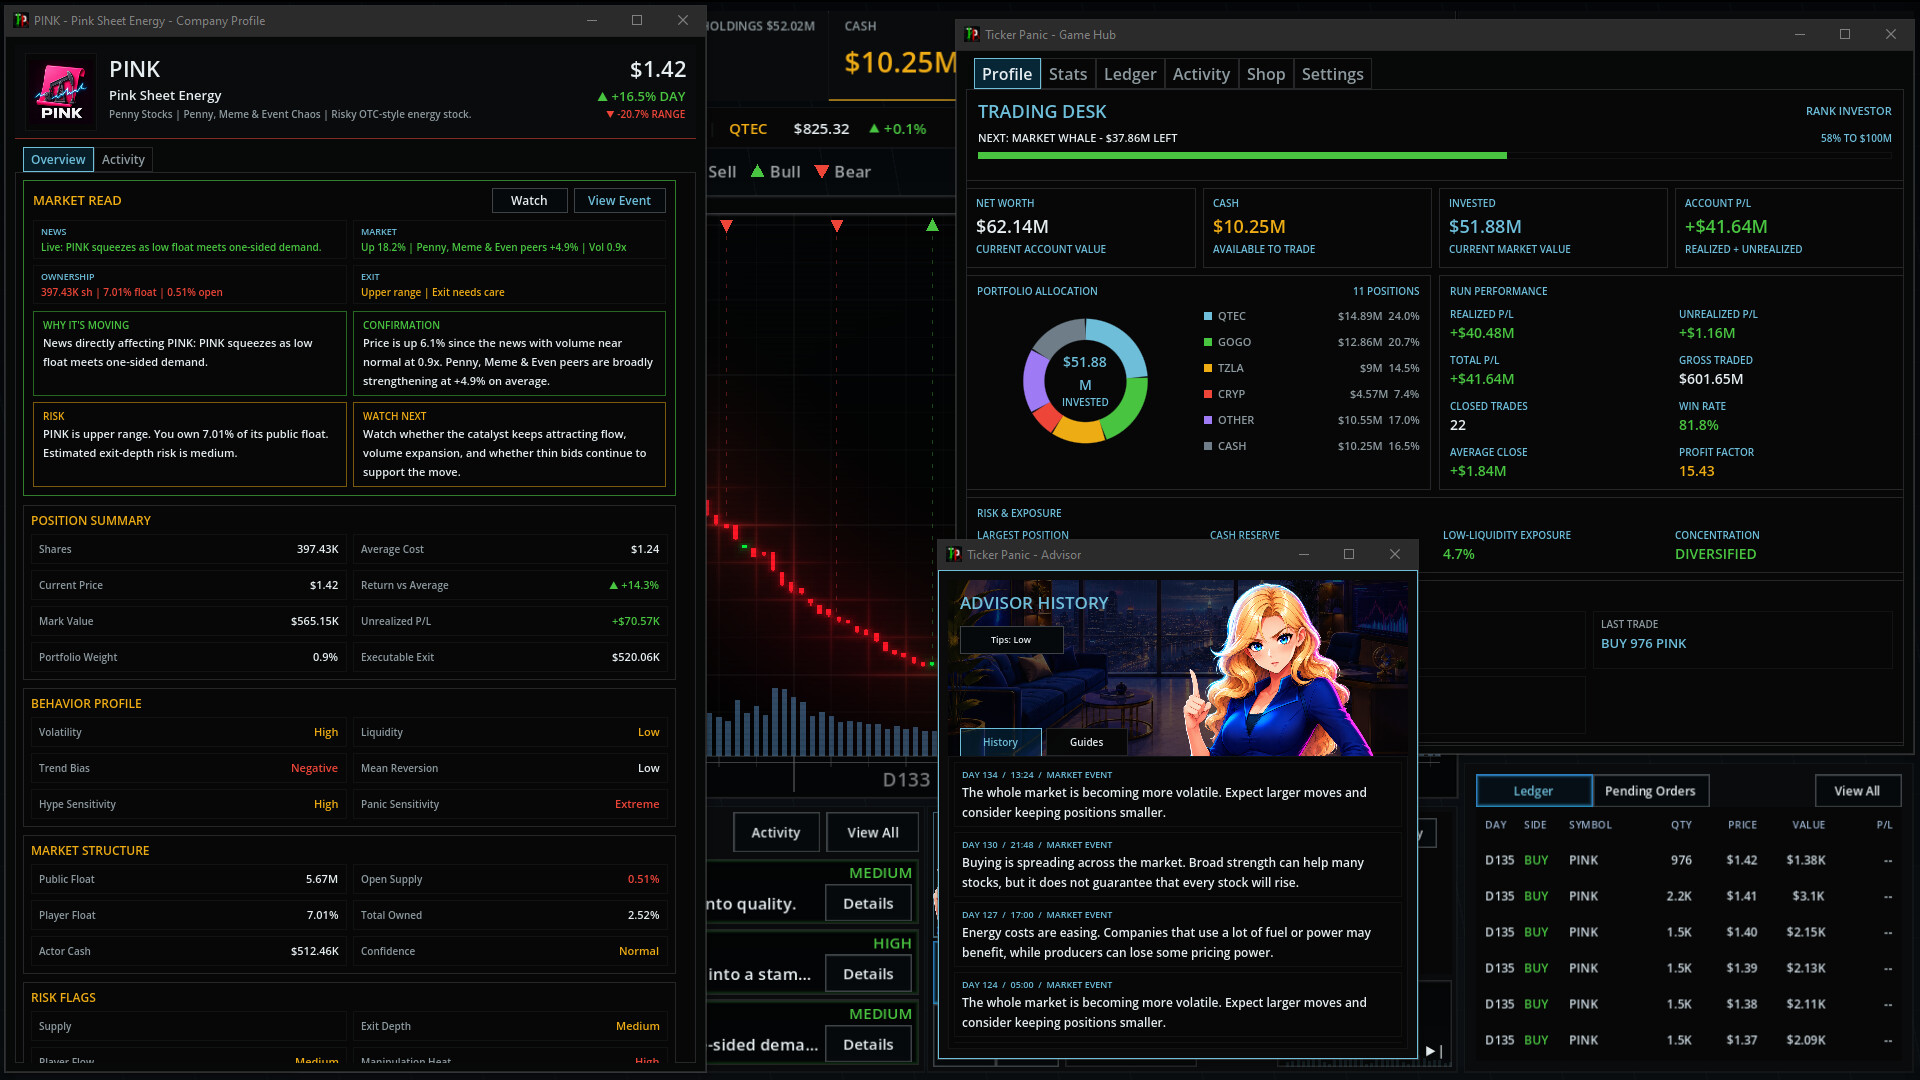Click Details for the -sided dema… event
Image resolution: width=1920 pixels, height=1080 pixels.
tap(868, 1044)
